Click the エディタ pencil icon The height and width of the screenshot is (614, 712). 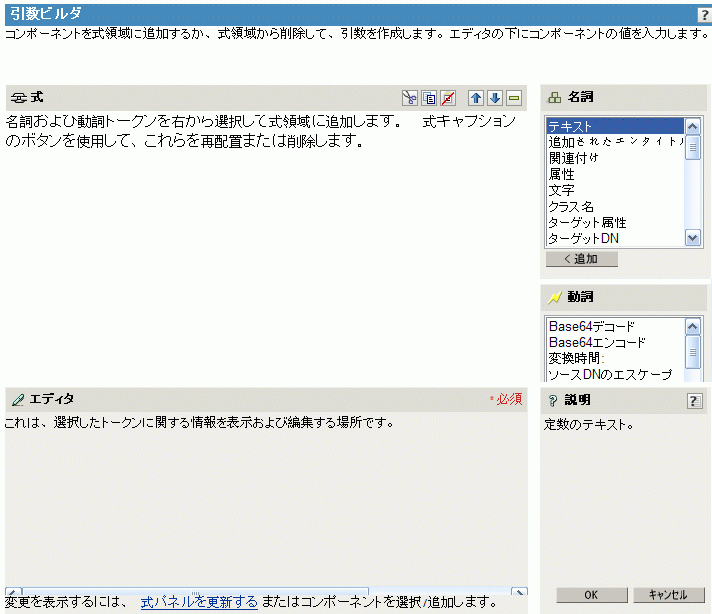[x=18, y=400]
